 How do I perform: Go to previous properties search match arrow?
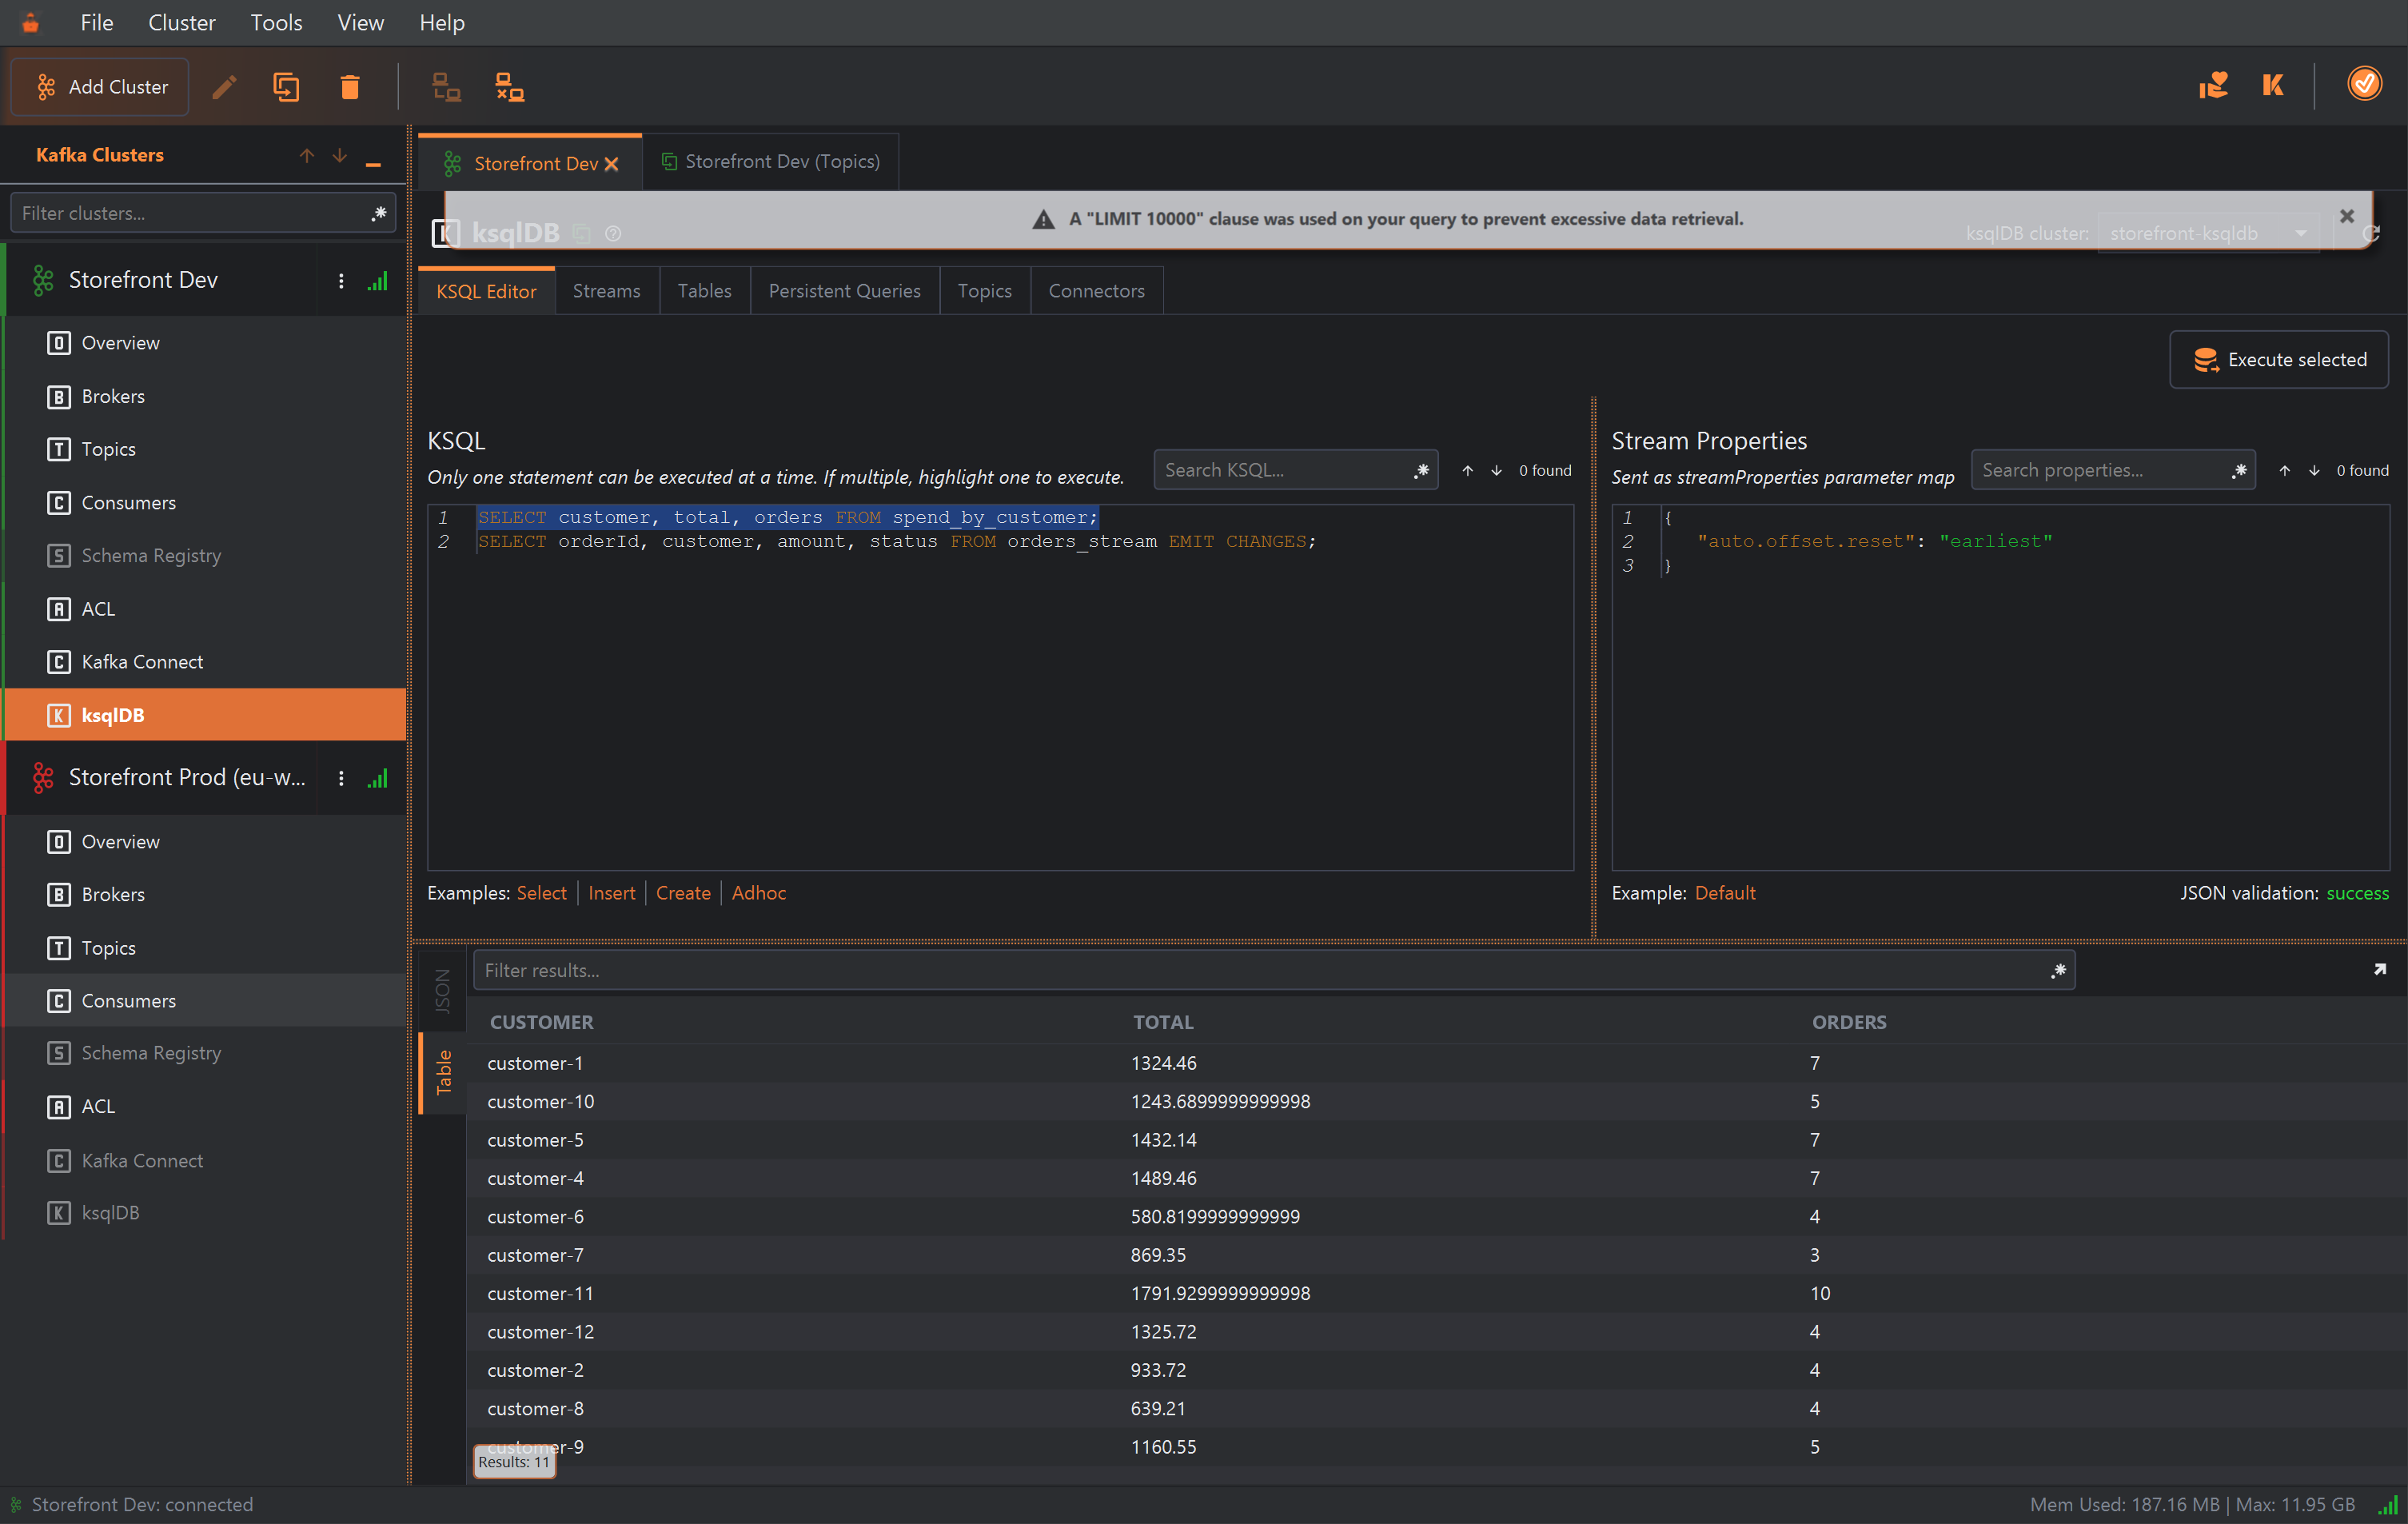[x=2285, y=470]
